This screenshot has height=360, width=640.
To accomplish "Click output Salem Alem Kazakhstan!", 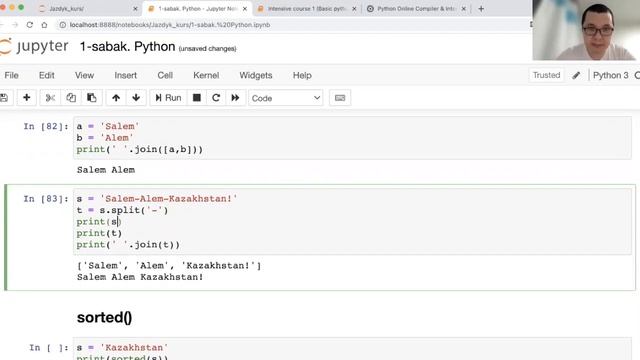I will pyautogui.click(x=140, y=277).
